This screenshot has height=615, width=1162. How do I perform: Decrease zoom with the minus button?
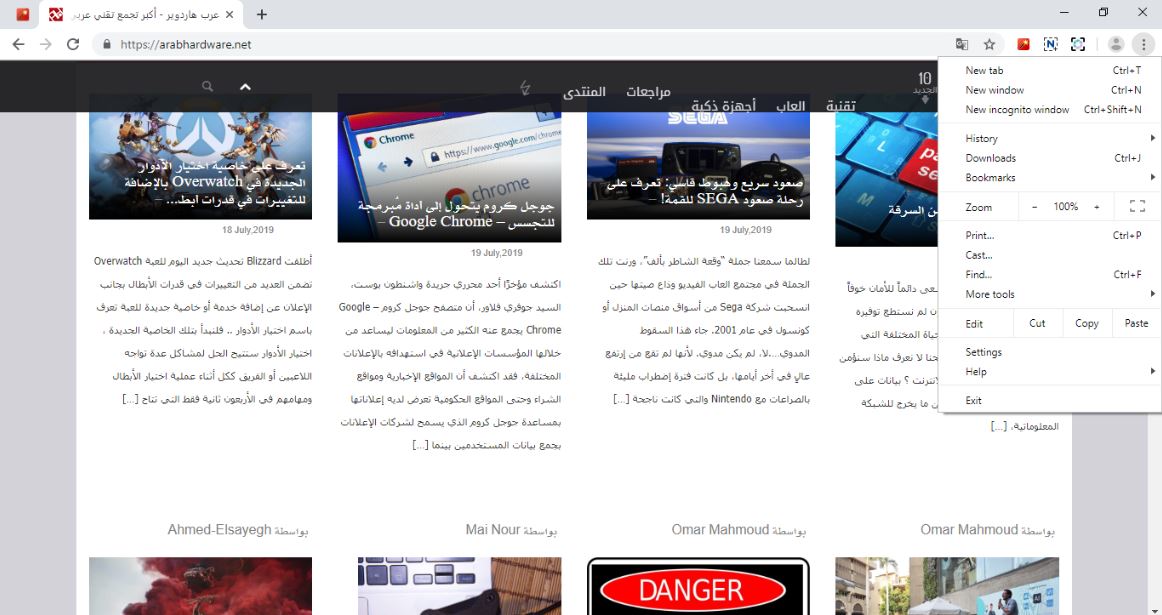click(1035, 207)
